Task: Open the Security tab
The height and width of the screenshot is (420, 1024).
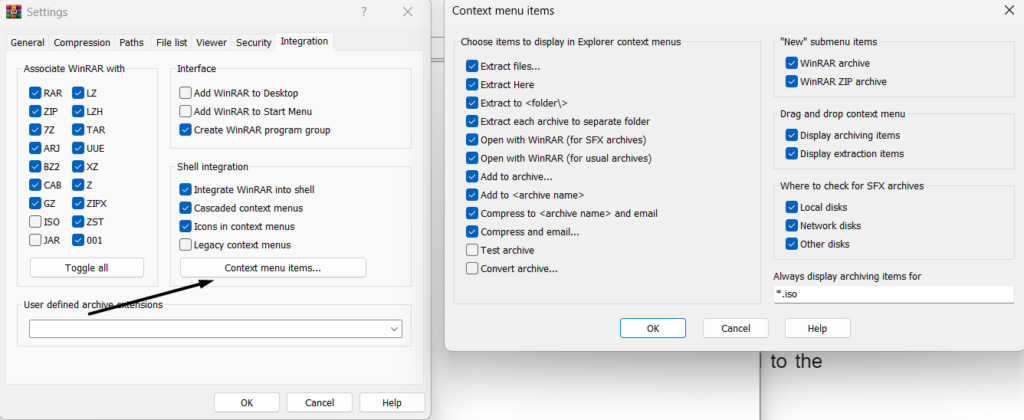Action: 253,43
